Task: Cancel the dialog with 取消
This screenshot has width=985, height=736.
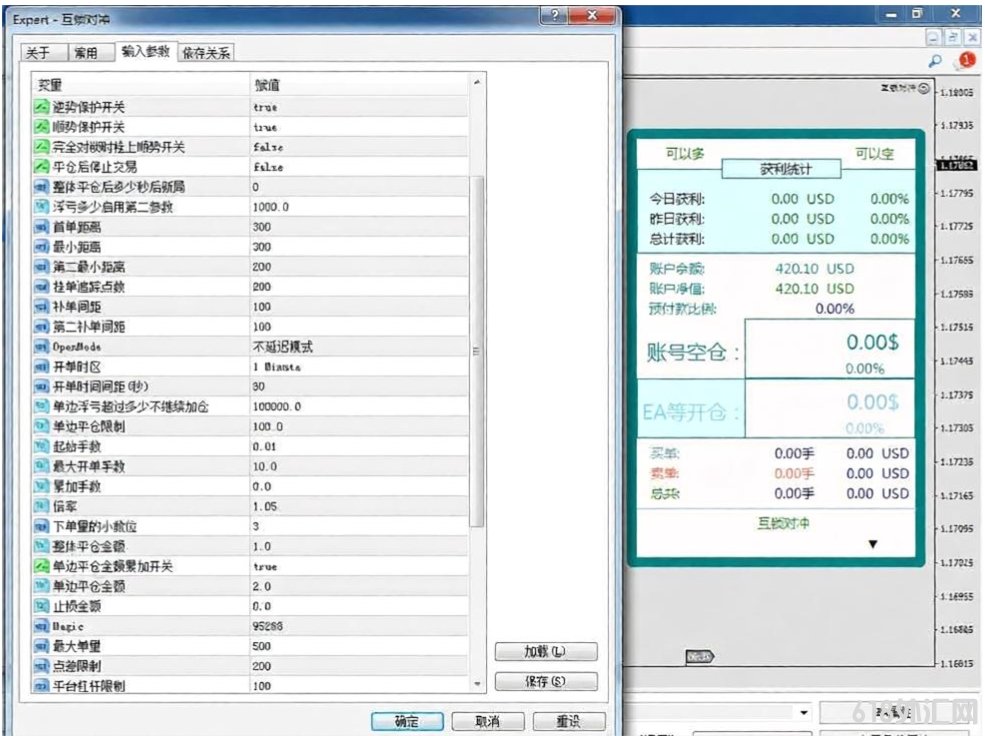Action: 487,721
